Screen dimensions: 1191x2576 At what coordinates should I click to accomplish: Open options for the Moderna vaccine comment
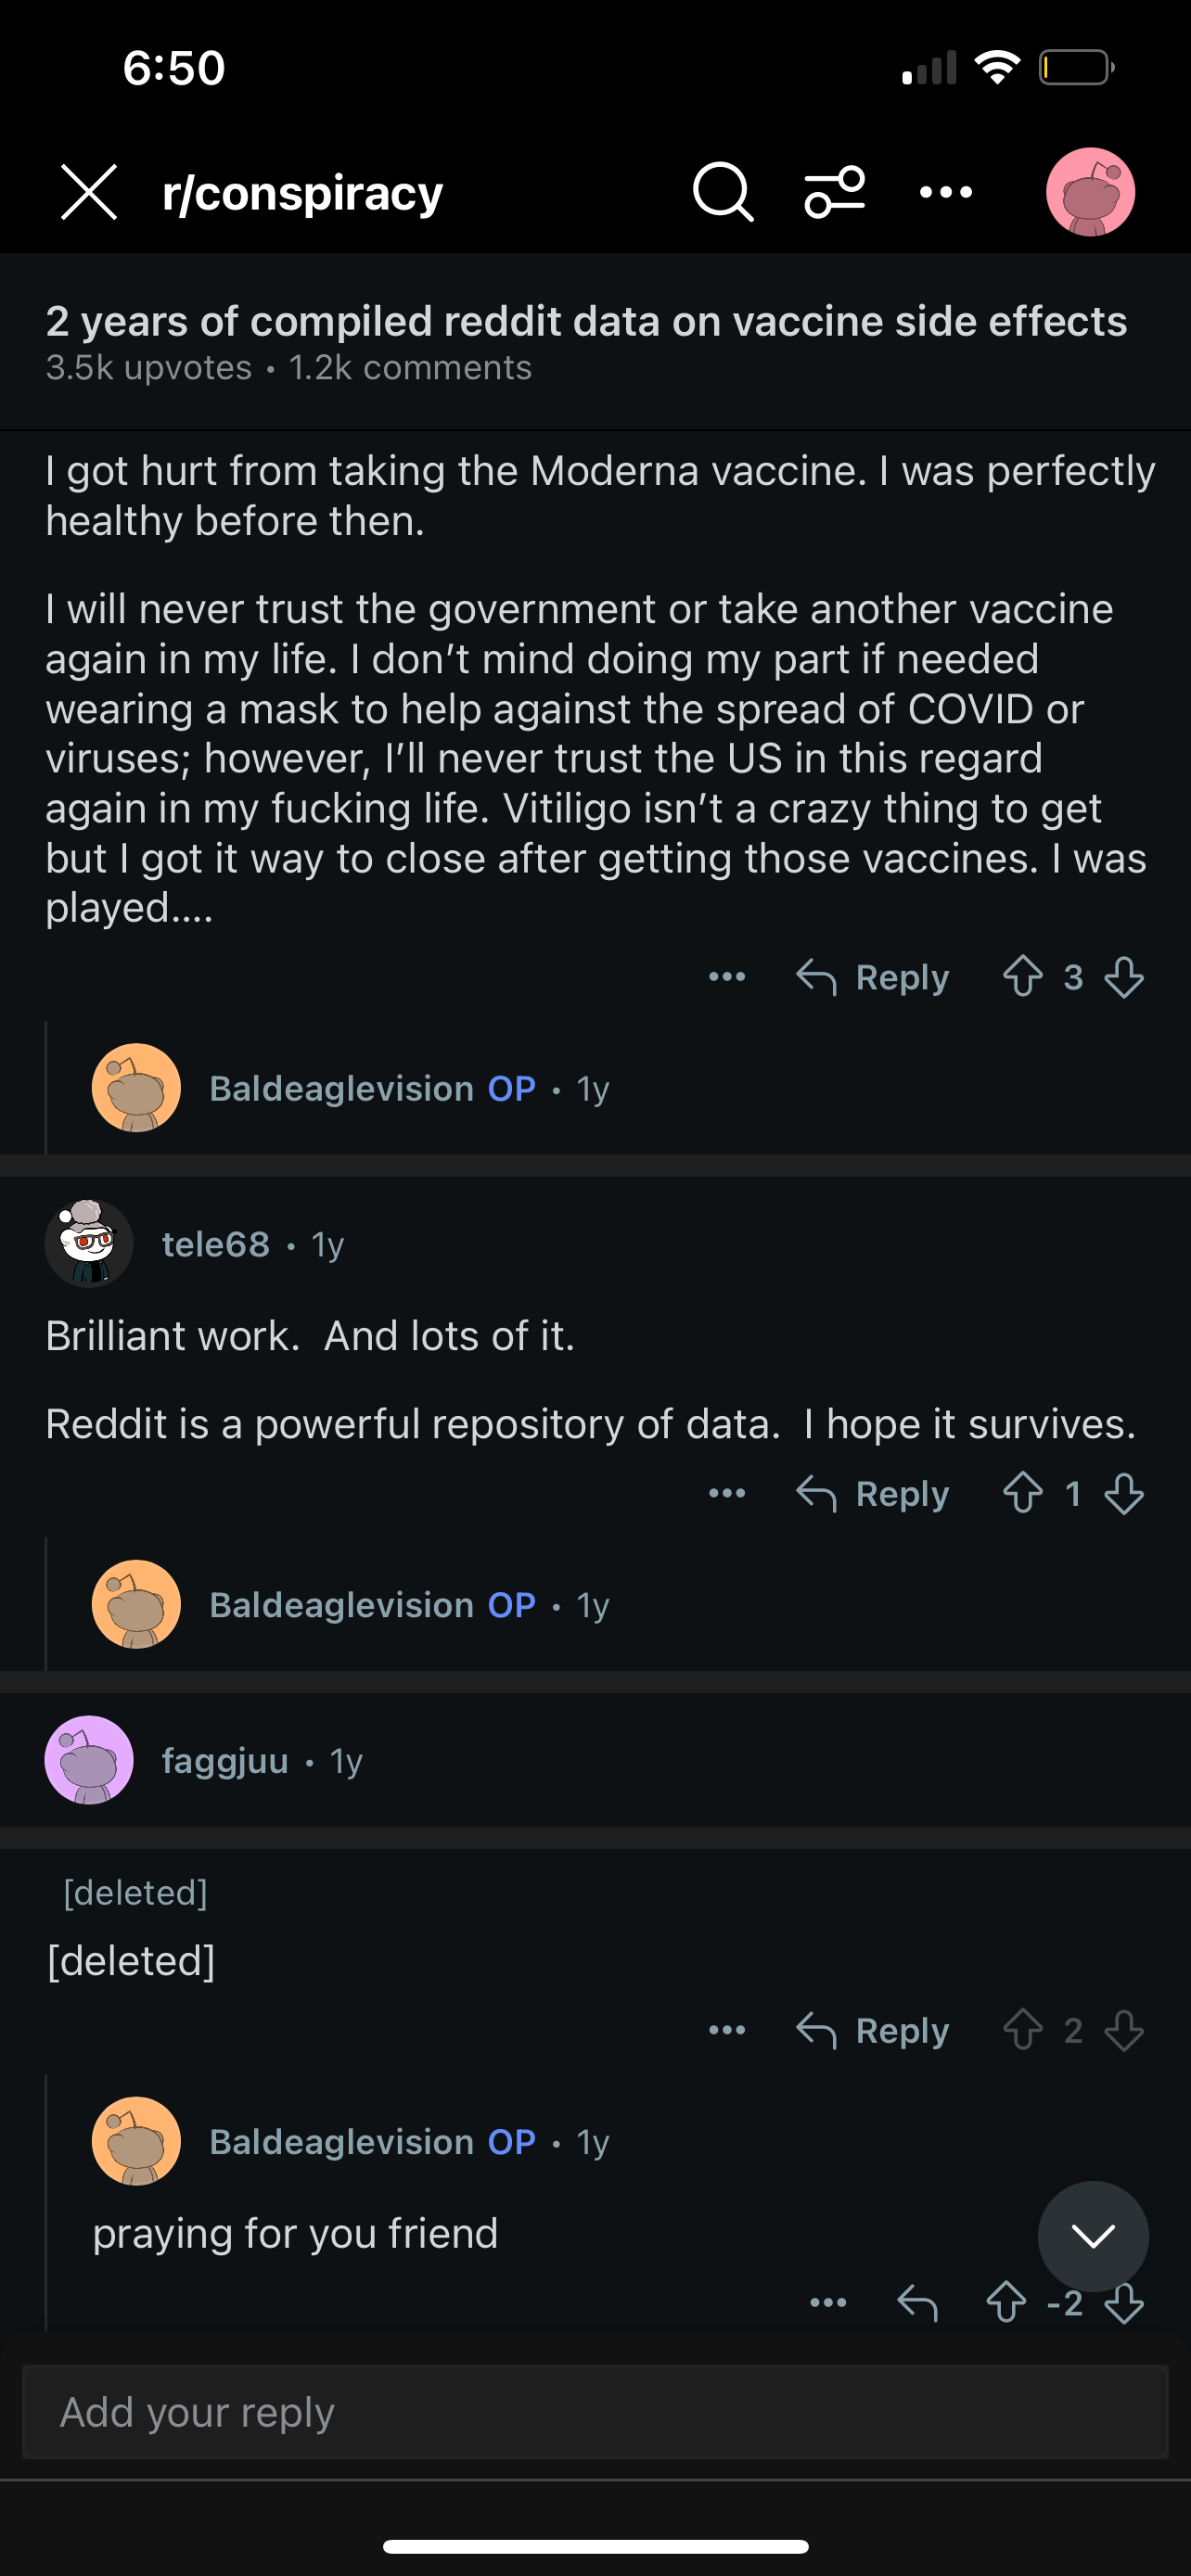tap(727, 977)
